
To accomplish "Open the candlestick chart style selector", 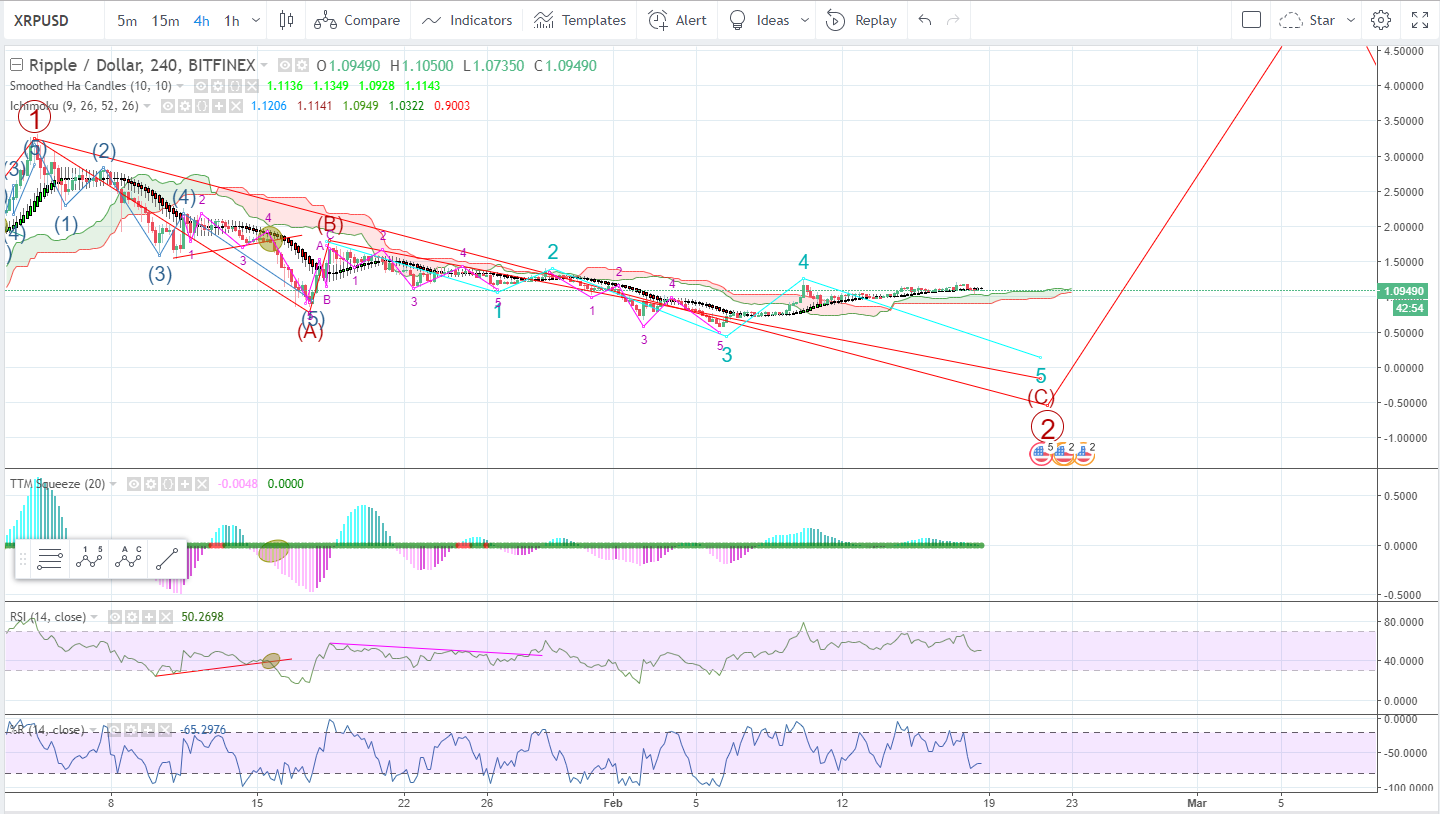I will coord(286,20).
